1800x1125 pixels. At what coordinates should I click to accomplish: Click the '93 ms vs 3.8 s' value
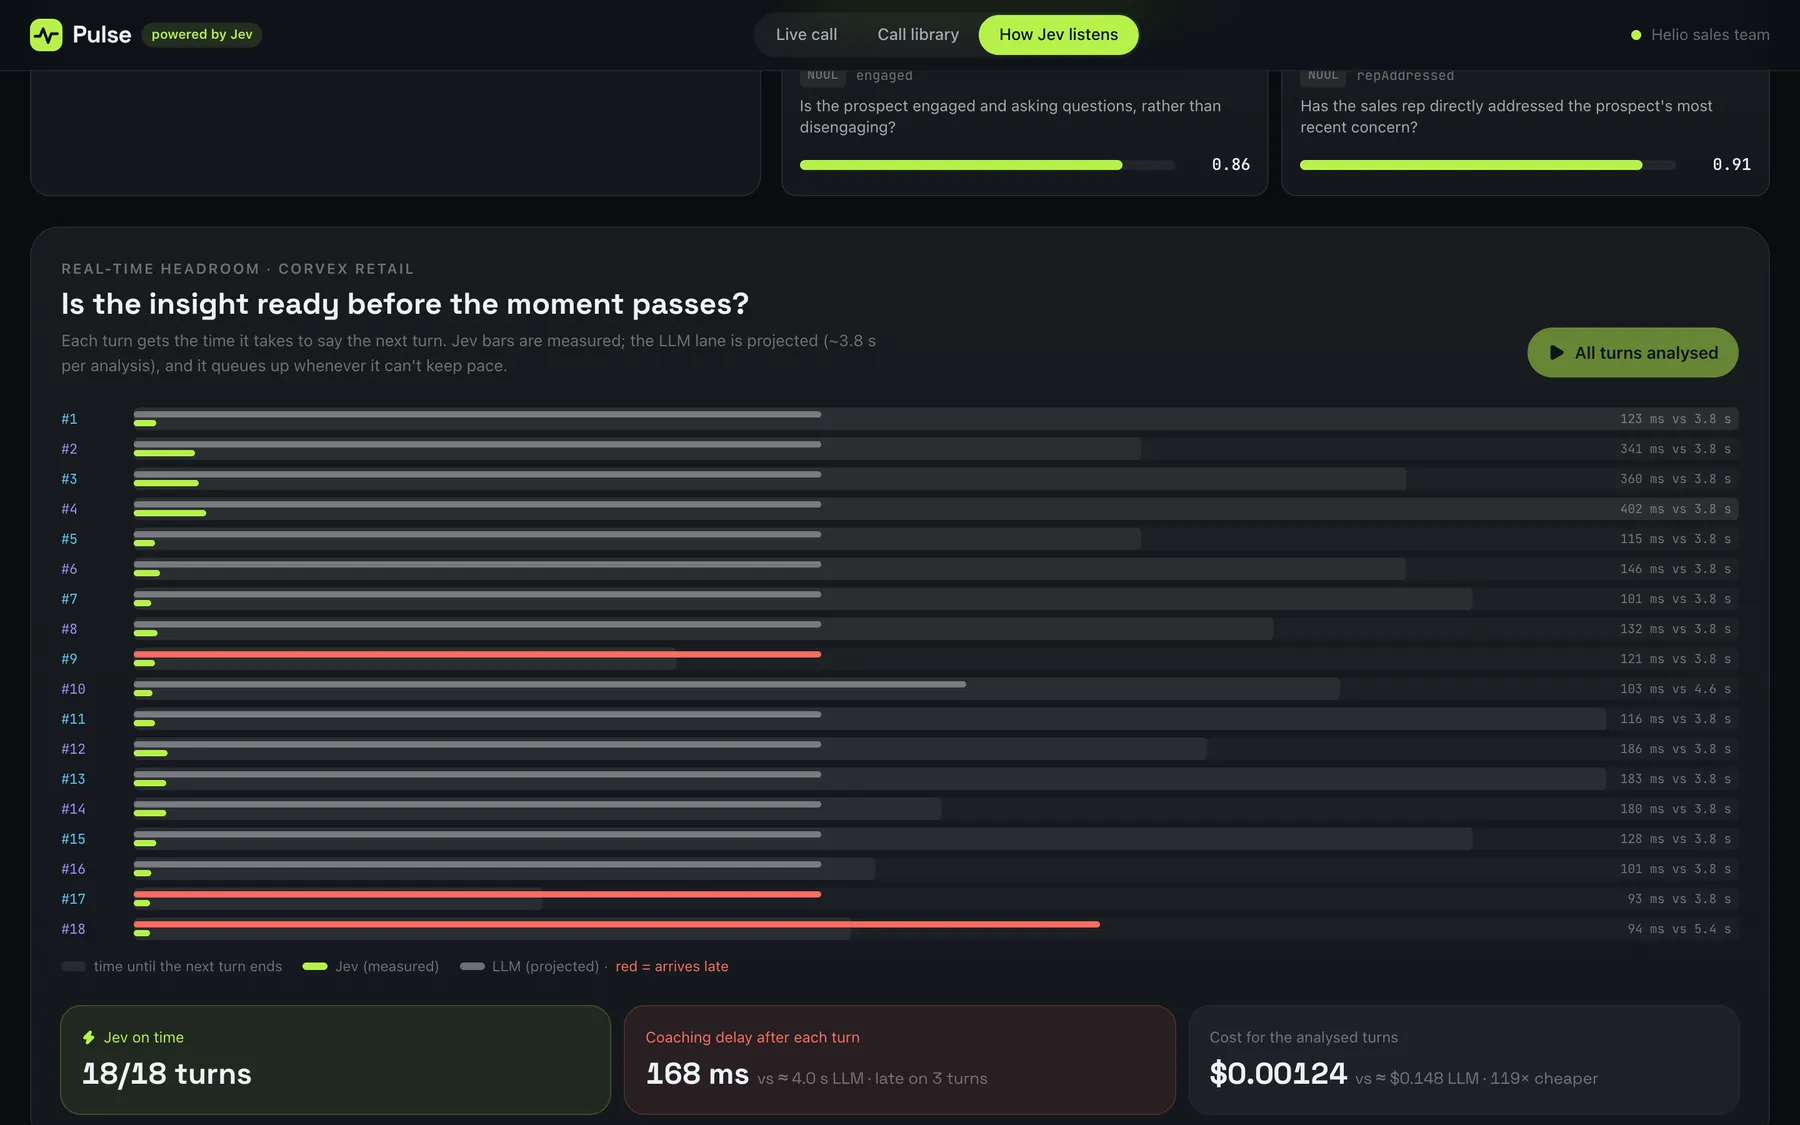coord(1679,899)
